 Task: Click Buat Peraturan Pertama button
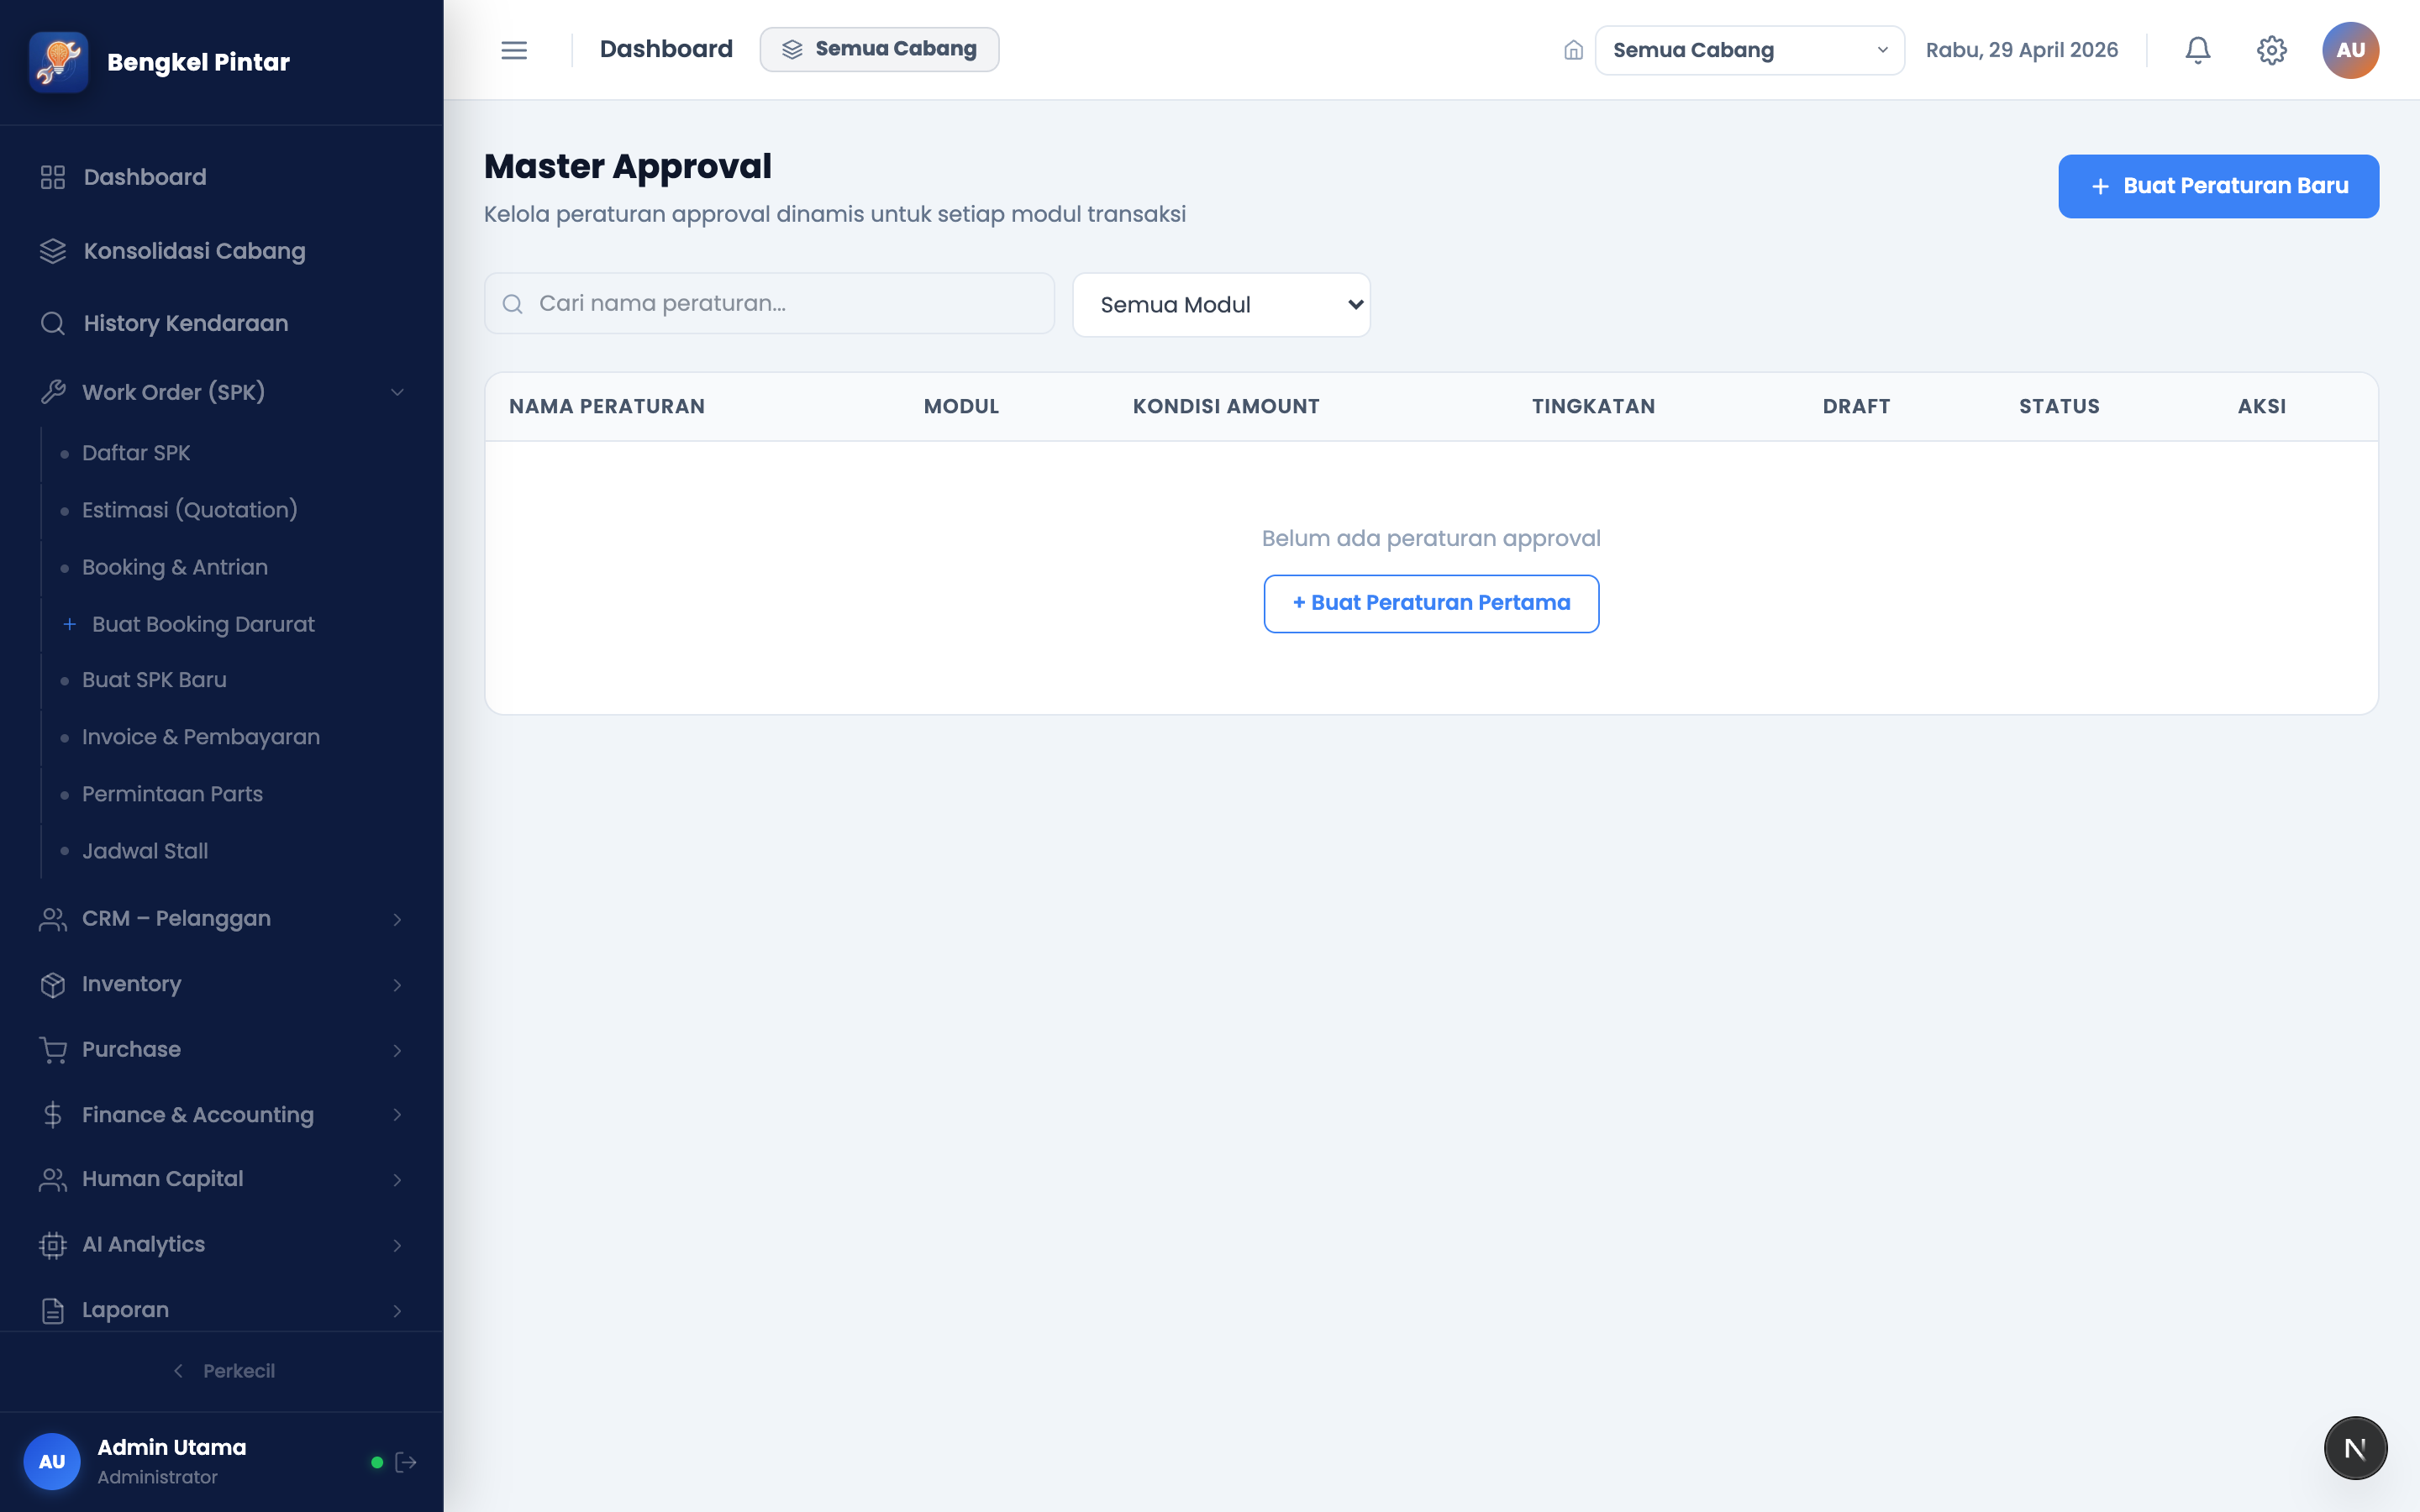1431,603
